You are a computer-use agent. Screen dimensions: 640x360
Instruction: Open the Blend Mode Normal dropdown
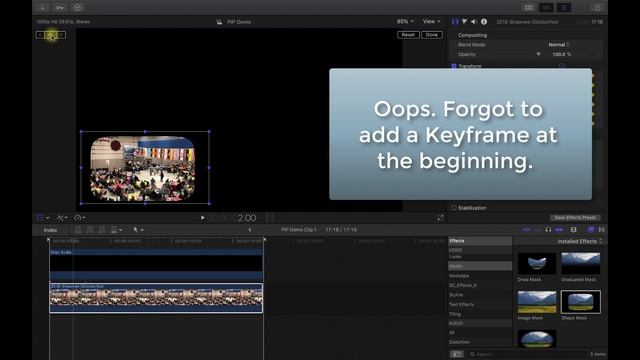click(559, 44)
